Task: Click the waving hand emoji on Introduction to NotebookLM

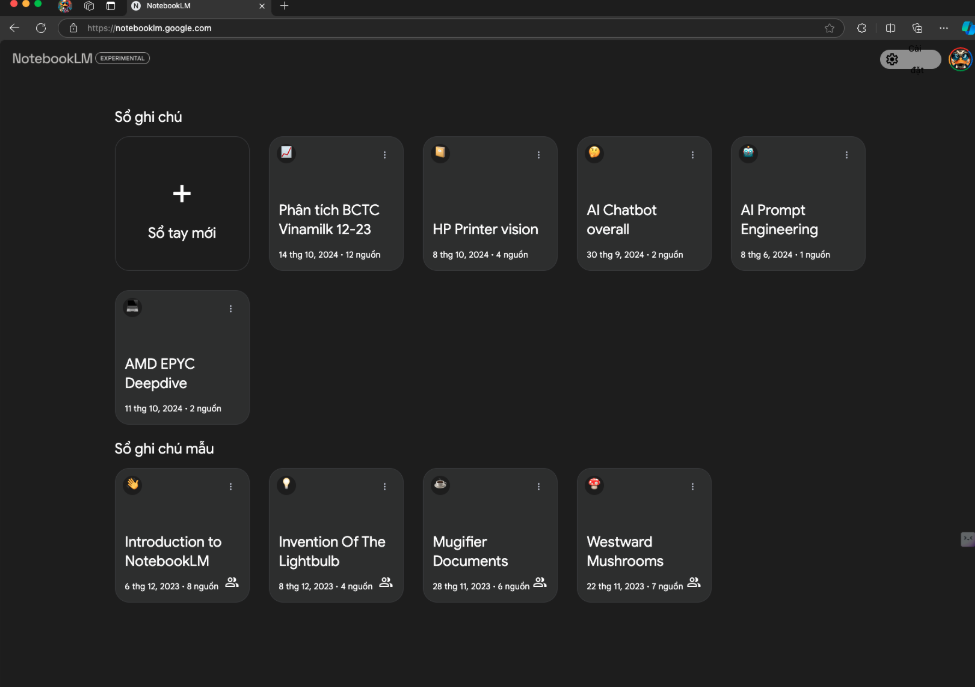Action: pyautogui.click(x=132, y=484)
